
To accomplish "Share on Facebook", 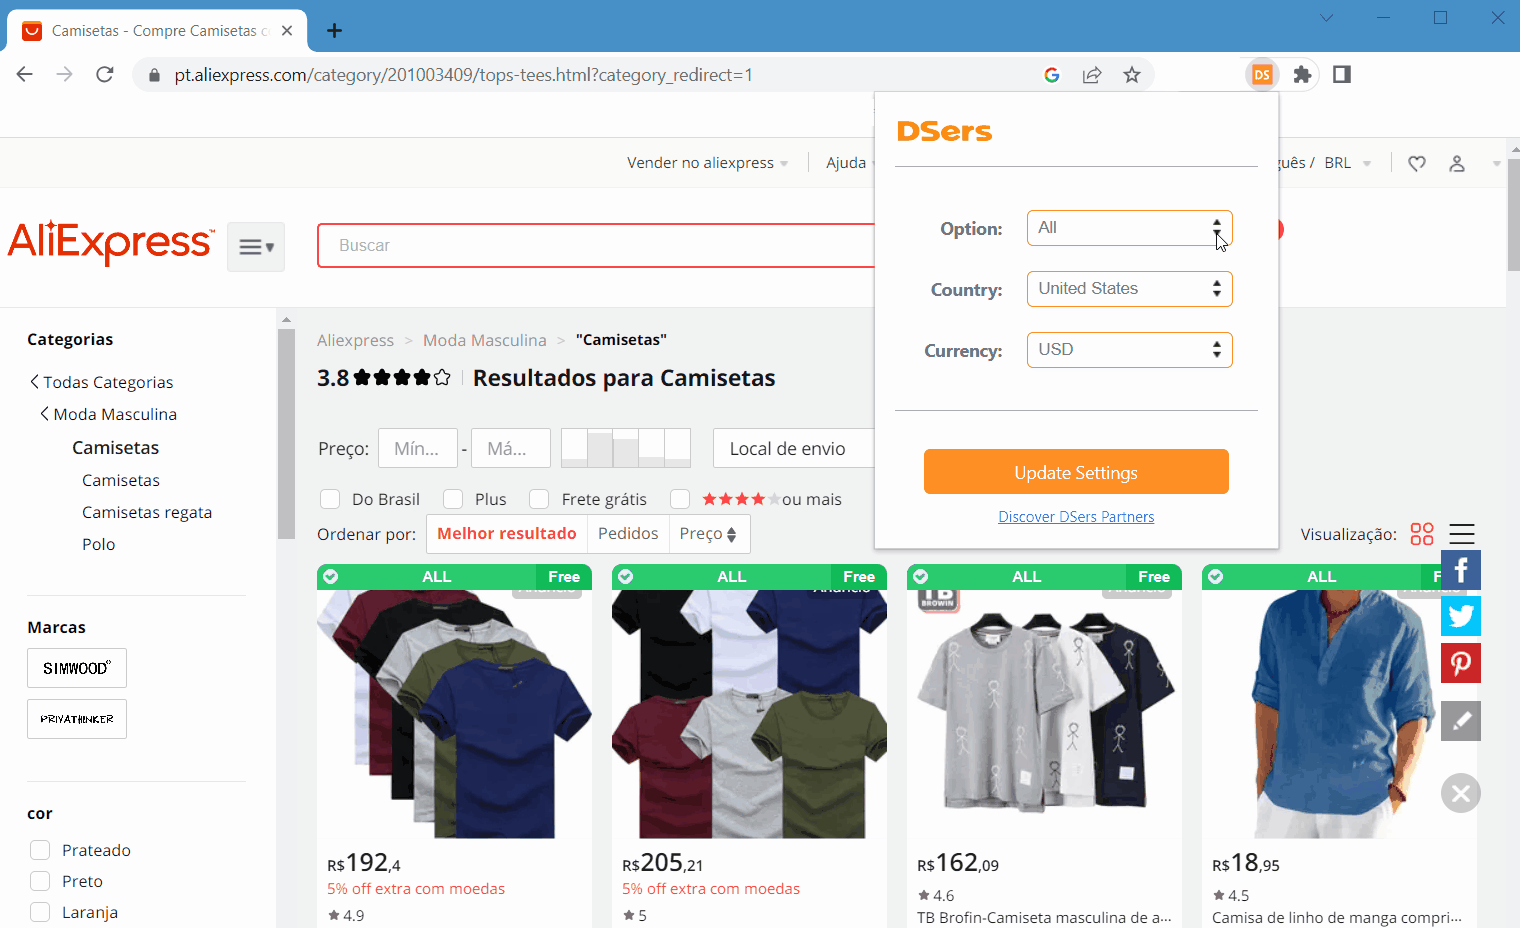I will pos(1461,571).
